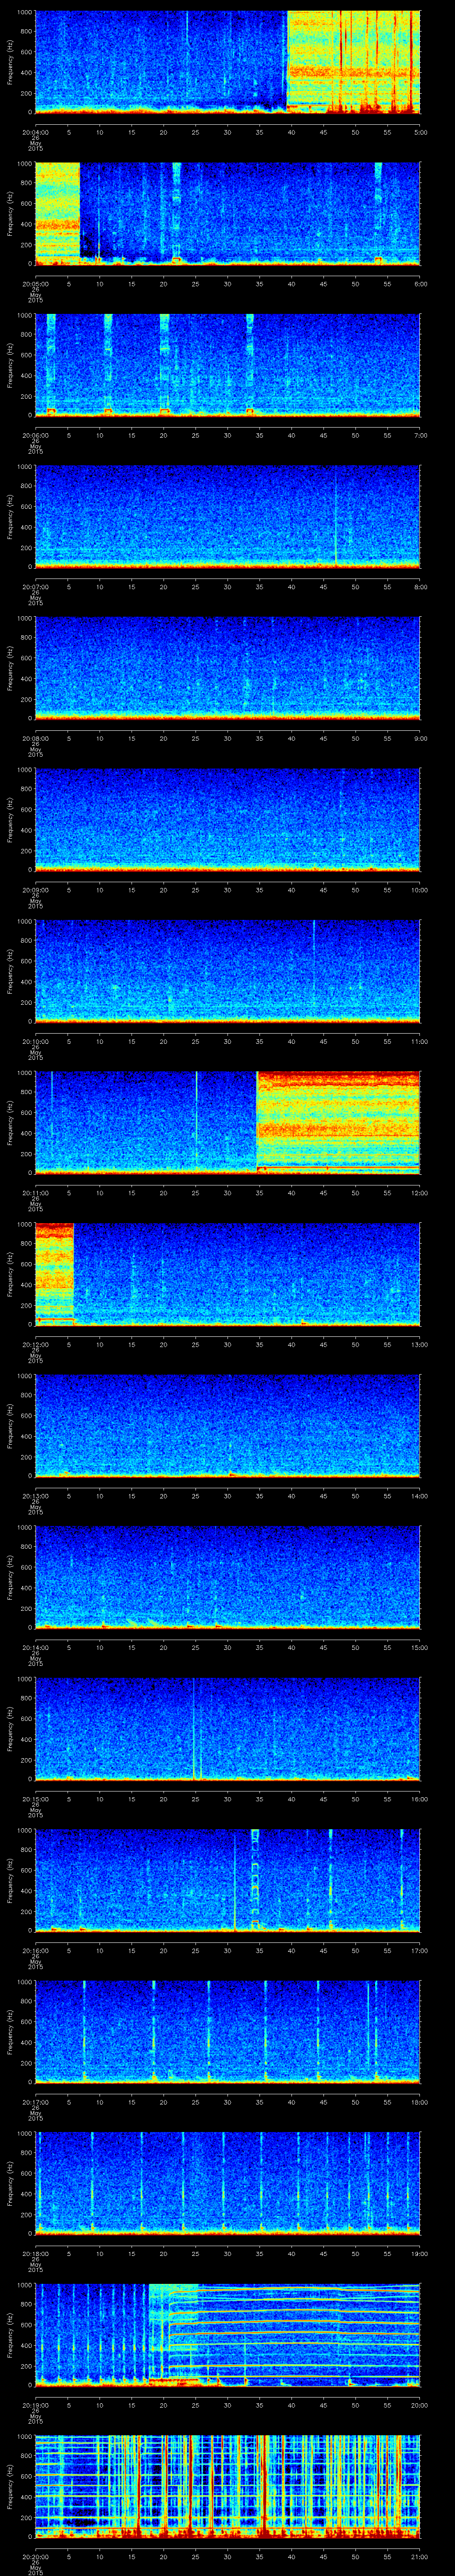Click Frequency (Hz) axis label of the 20:19:00 panel
The image size is (455, 2576).
pos(10,2335)
